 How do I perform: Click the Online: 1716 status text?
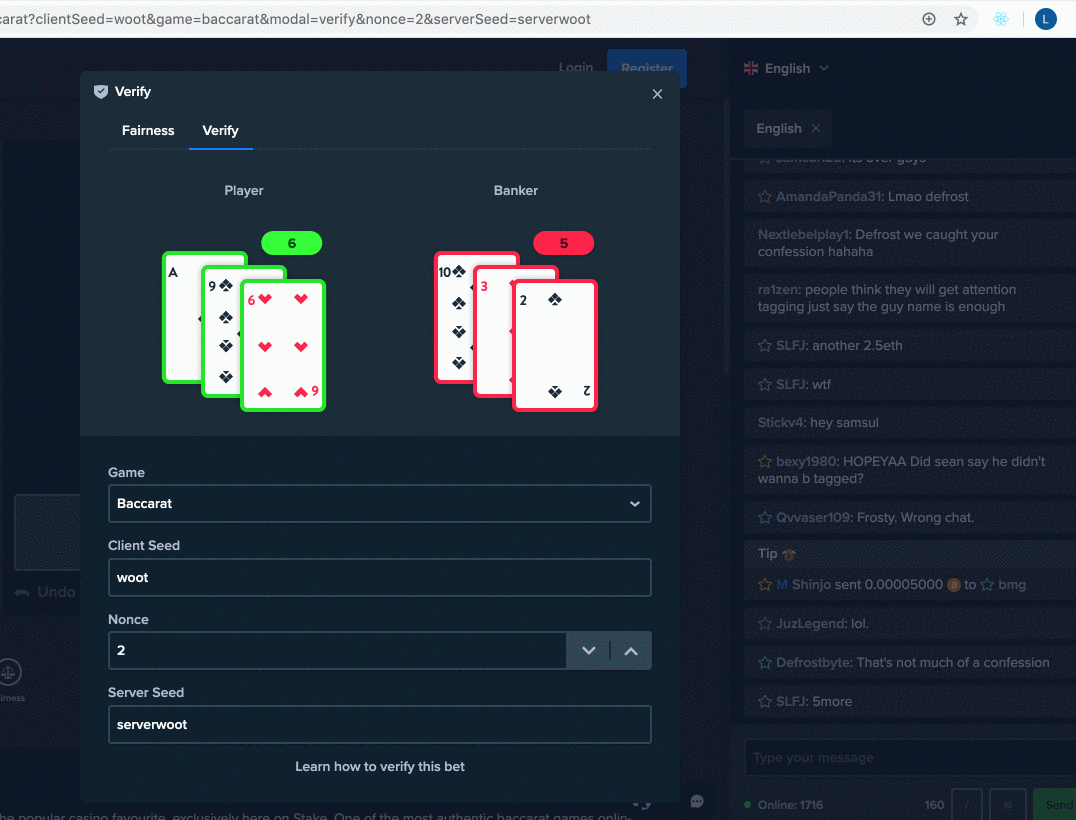pos(790,805)
